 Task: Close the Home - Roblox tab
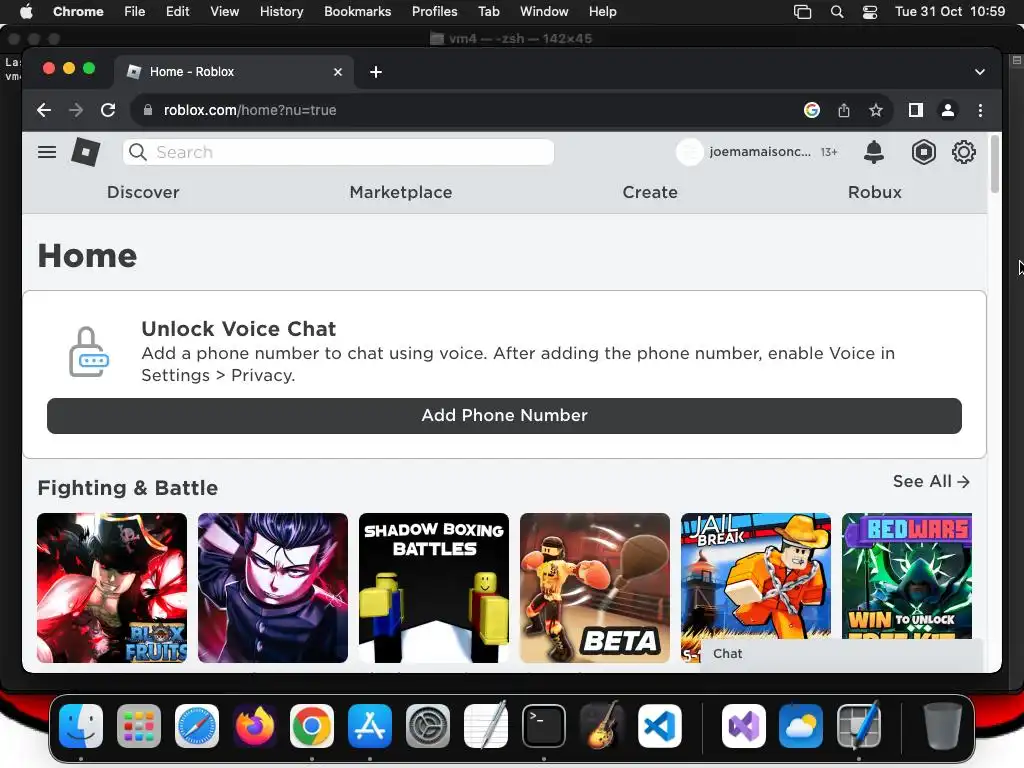pyautogui.click(x=338, y=72)
